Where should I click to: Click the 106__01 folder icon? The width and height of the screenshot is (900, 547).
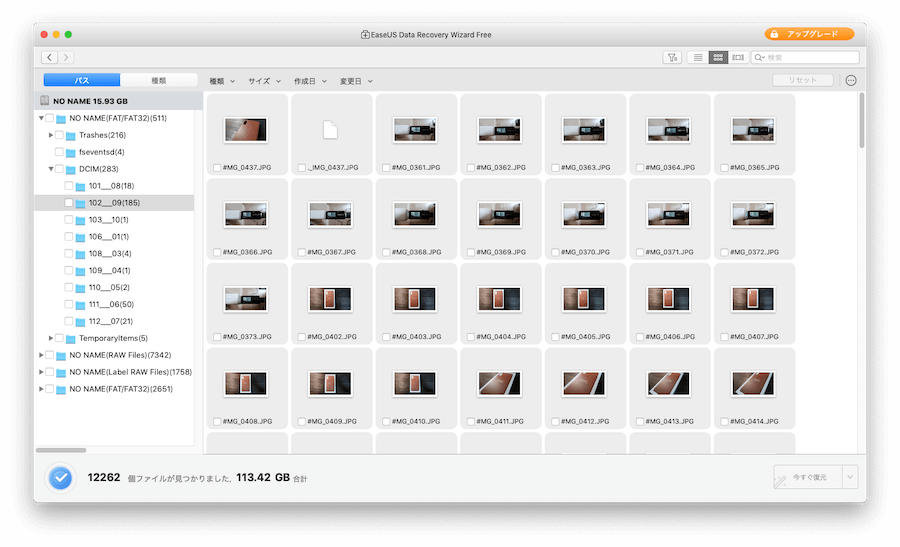coord(80,237)
